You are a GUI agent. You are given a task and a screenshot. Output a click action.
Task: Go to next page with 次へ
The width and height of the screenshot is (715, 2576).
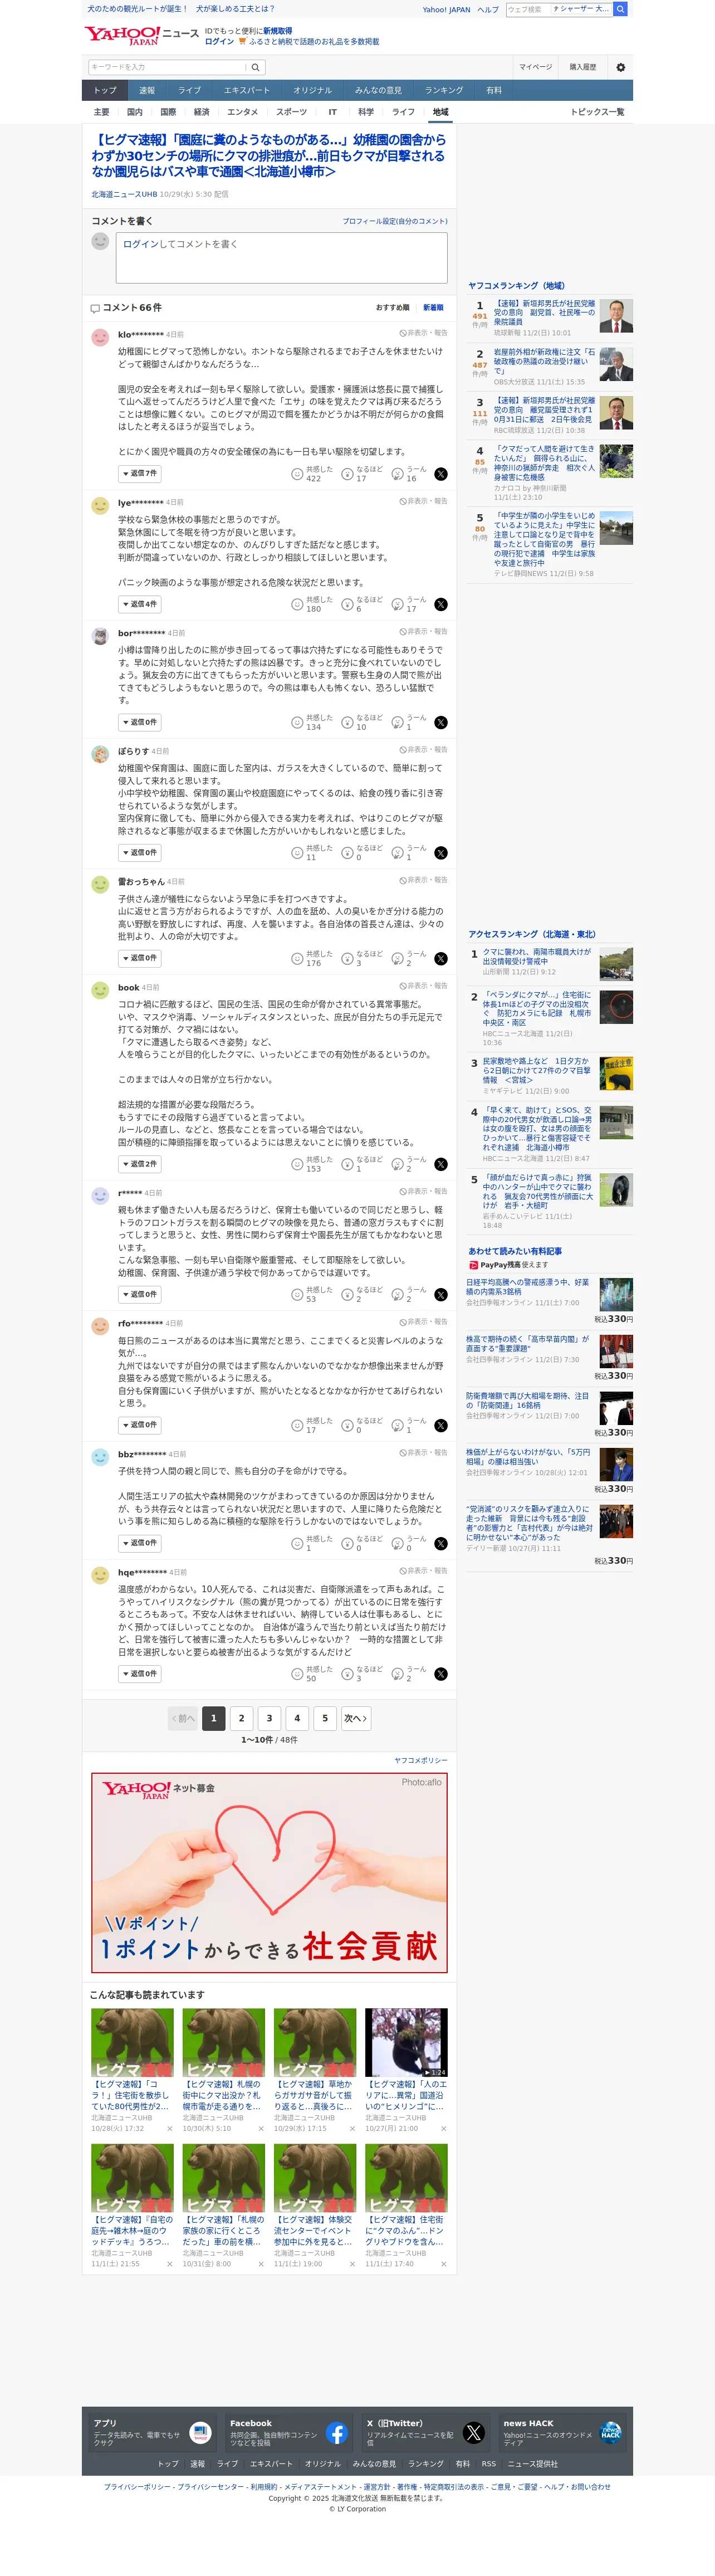coord(356,1719)
